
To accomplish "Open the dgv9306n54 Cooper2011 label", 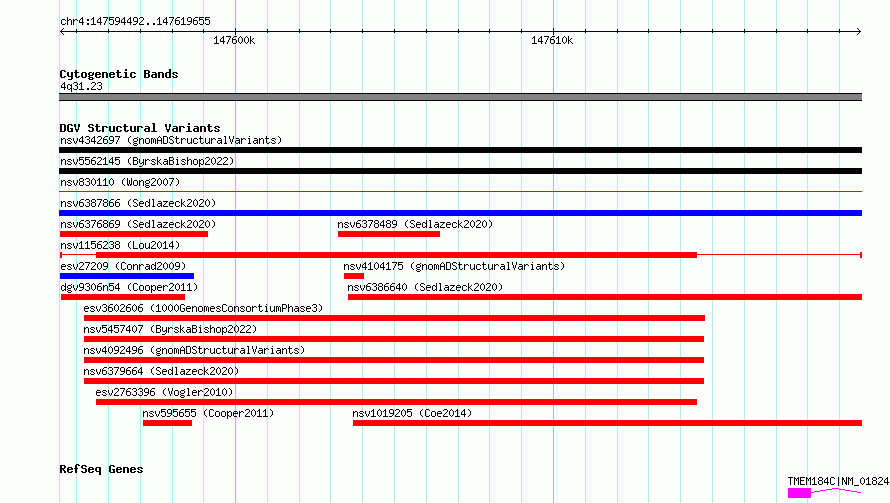I will 129,287.
